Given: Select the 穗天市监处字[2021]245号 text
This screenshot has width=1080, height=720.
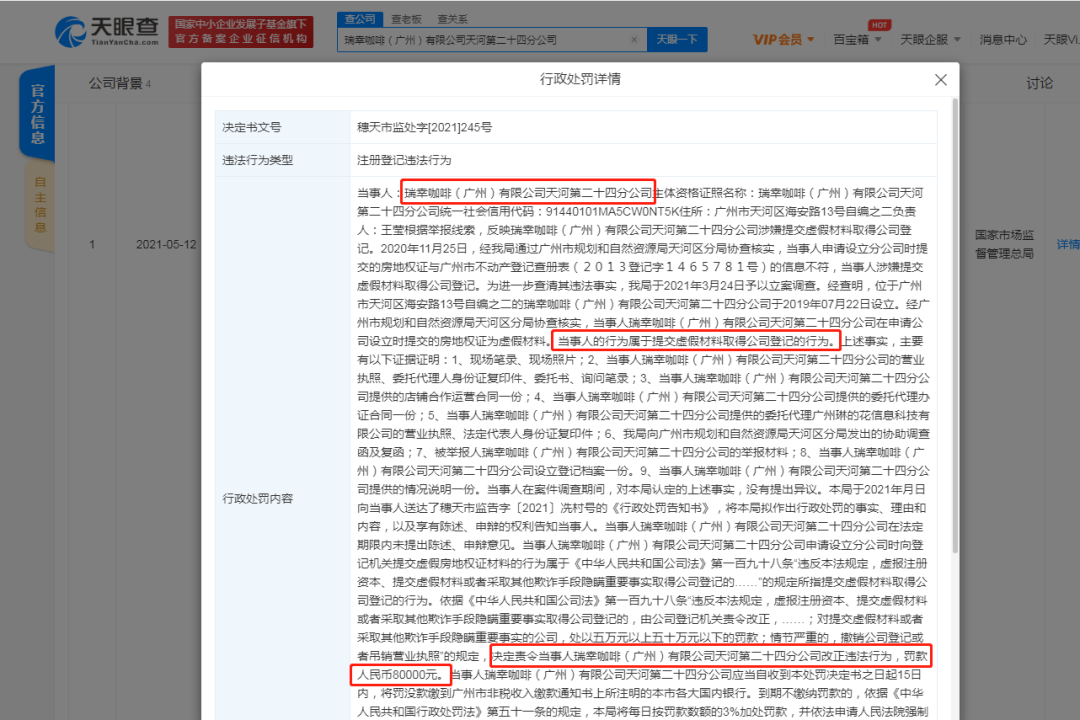Looking at the screenshot, I should [424, 127].
